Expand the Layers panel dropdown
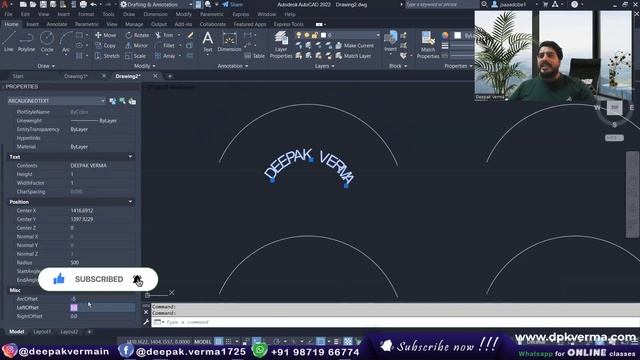Screen dimensions: 640x360 (x=324, y=66)
